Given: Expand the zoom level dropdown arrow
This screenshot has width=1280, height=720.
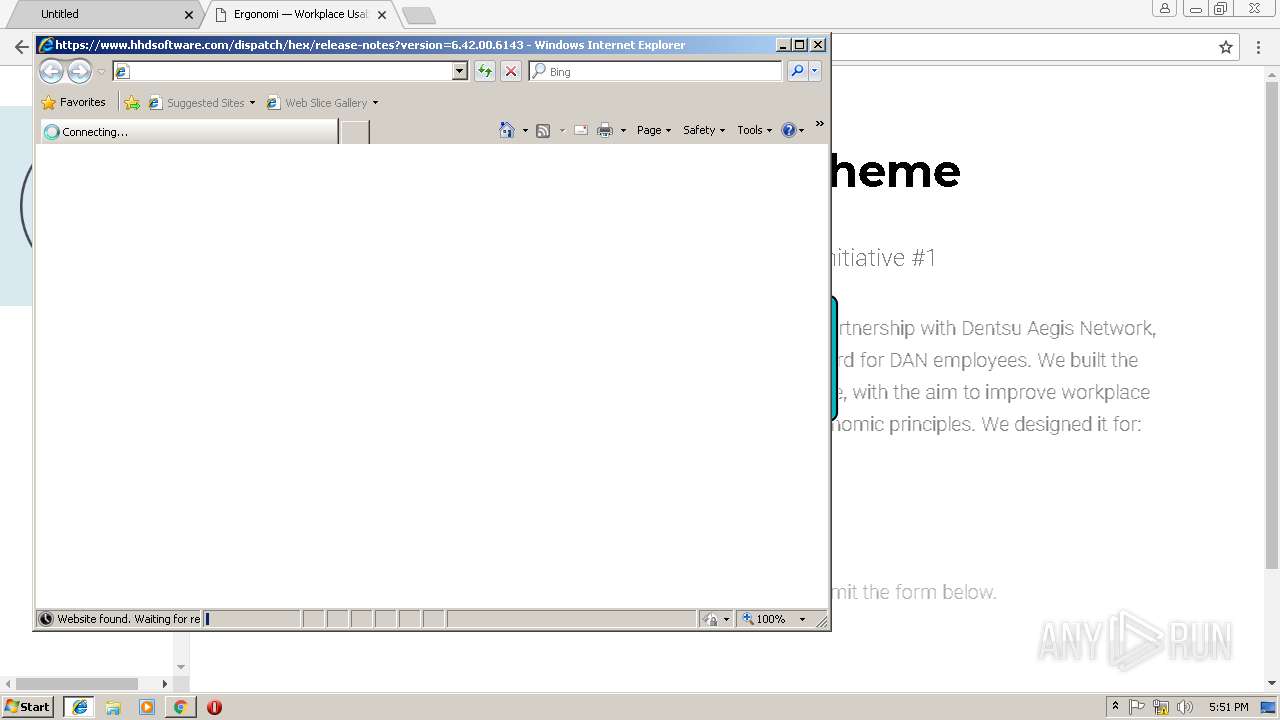Looking at the screenshot, I should click(x=802, y=619).
